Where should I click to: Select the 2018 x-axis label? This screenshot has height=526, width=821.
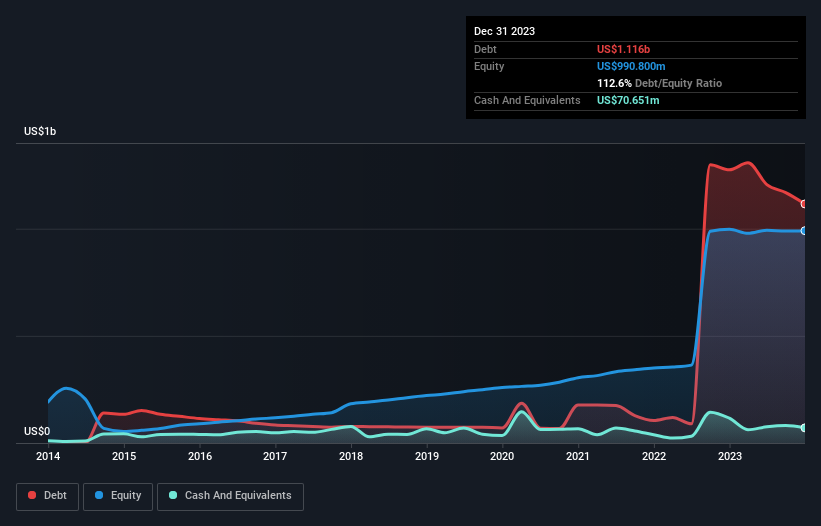(x=351, y=456)
